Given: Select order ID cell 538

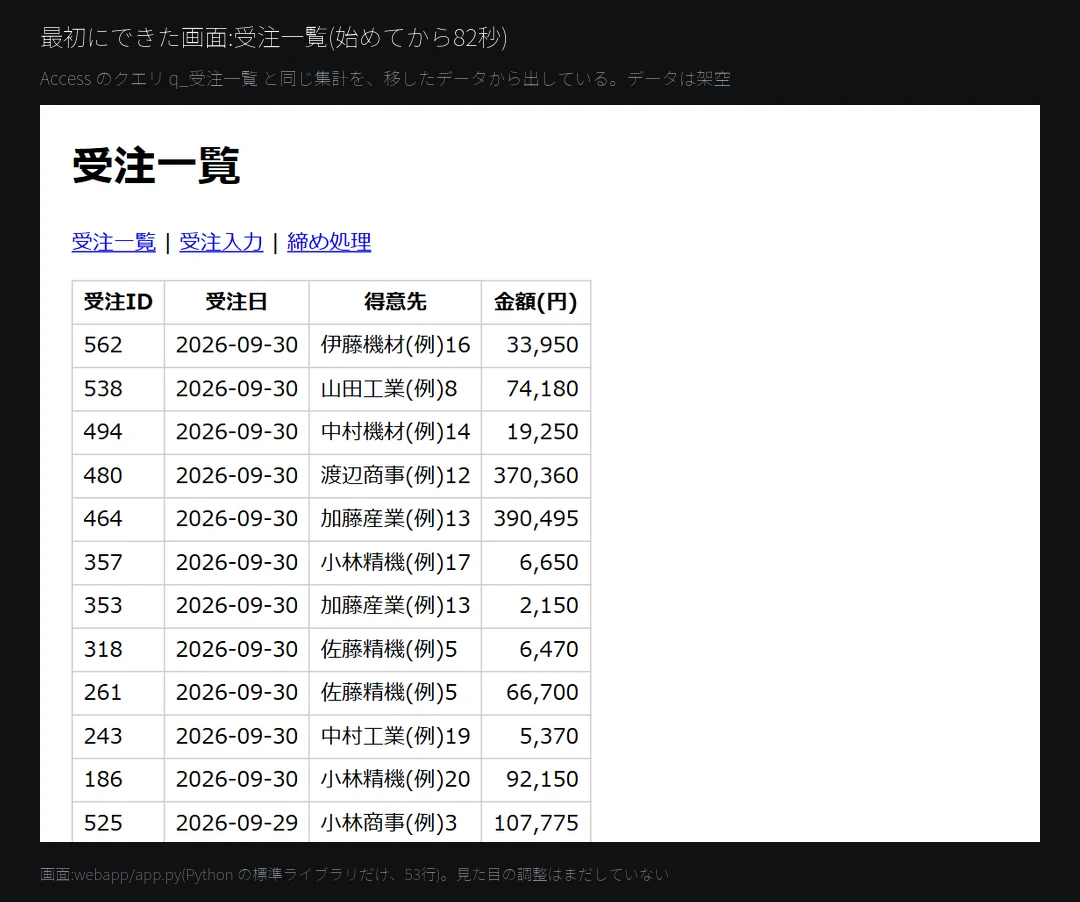Looking at the screenshot, I should tap(118, 388).
